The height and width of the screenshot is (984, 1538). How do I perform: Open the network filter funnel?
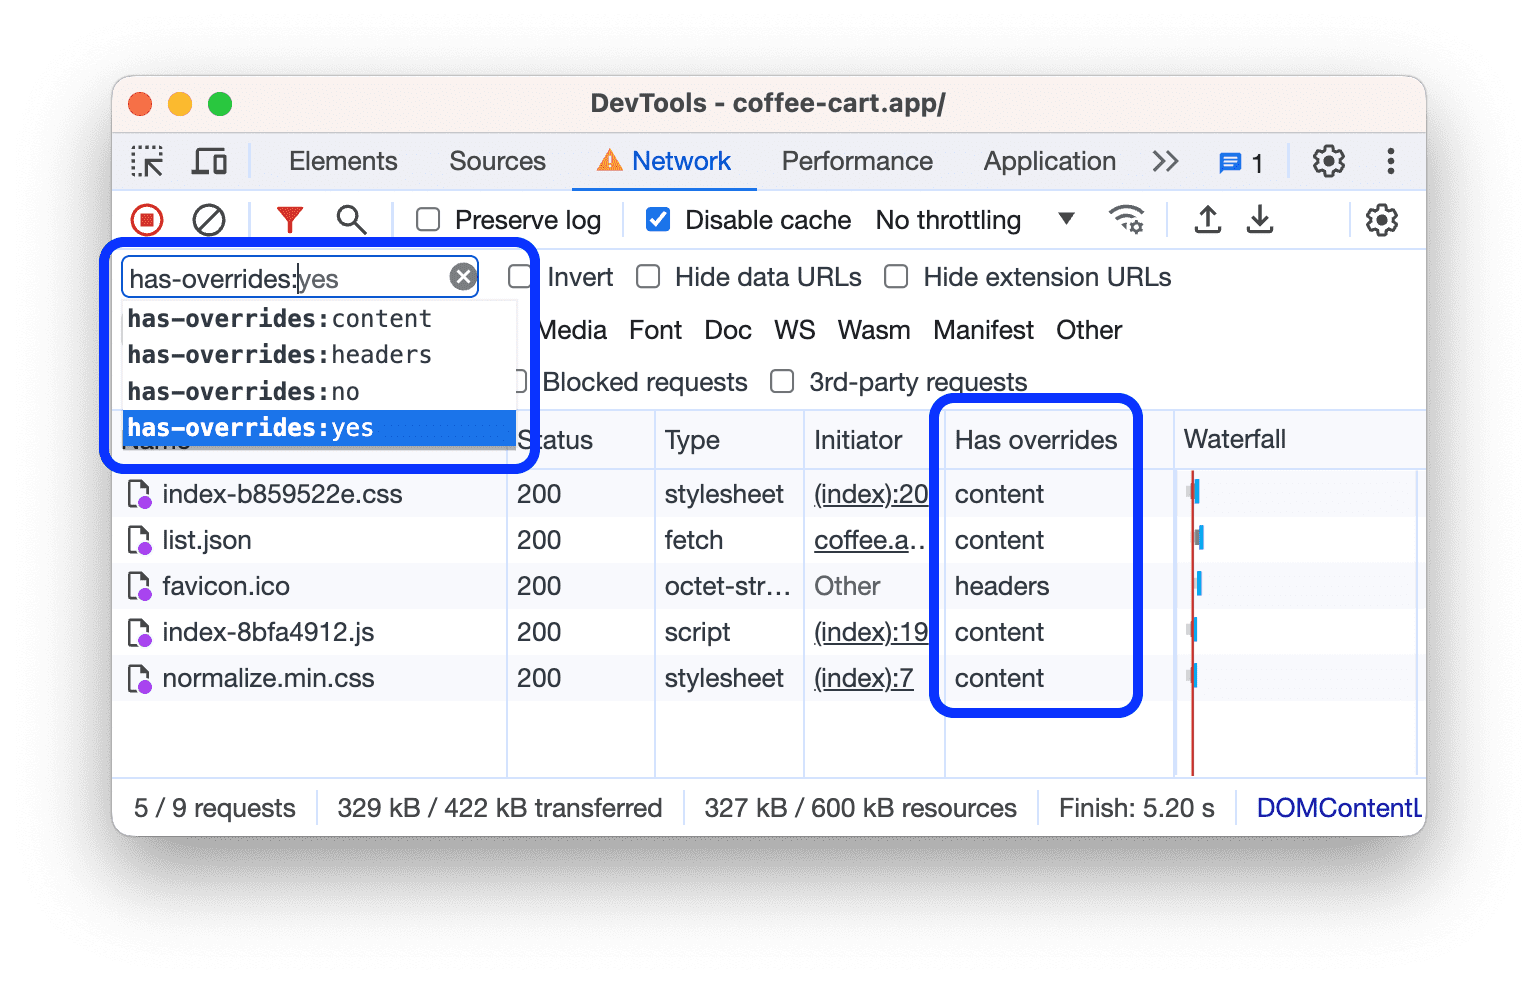pyautogui.click(x=290, y=220)
